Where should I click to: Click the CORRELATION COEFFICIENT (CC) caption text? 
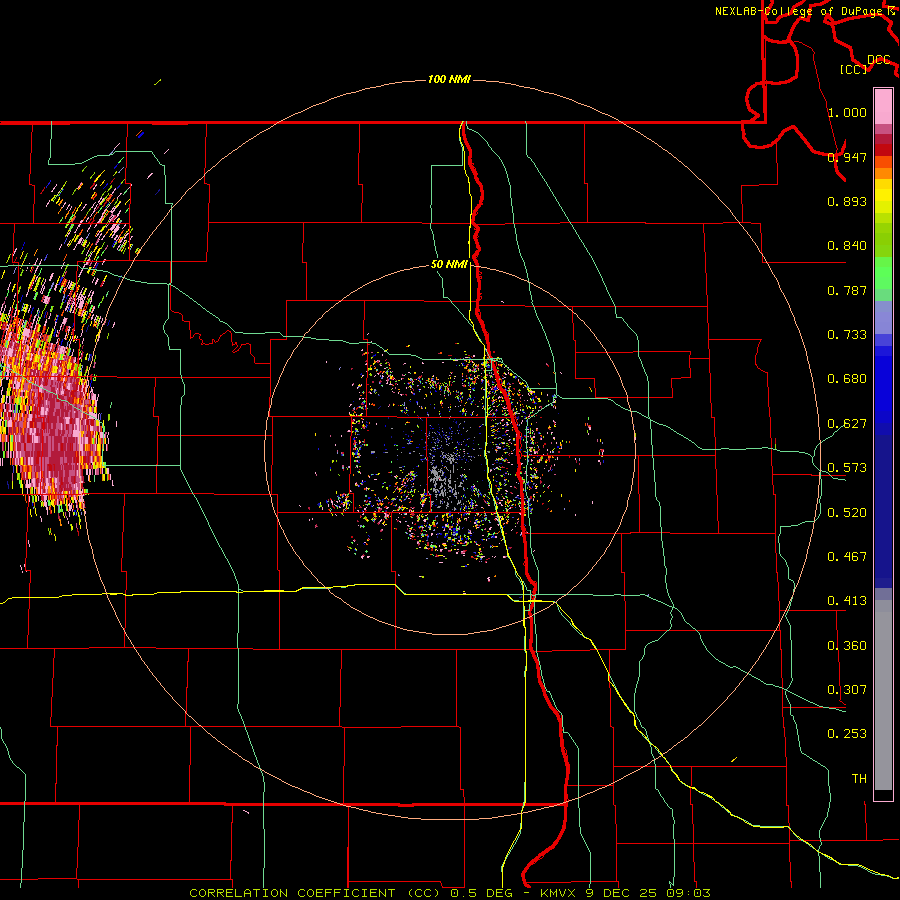pos(315,893)
